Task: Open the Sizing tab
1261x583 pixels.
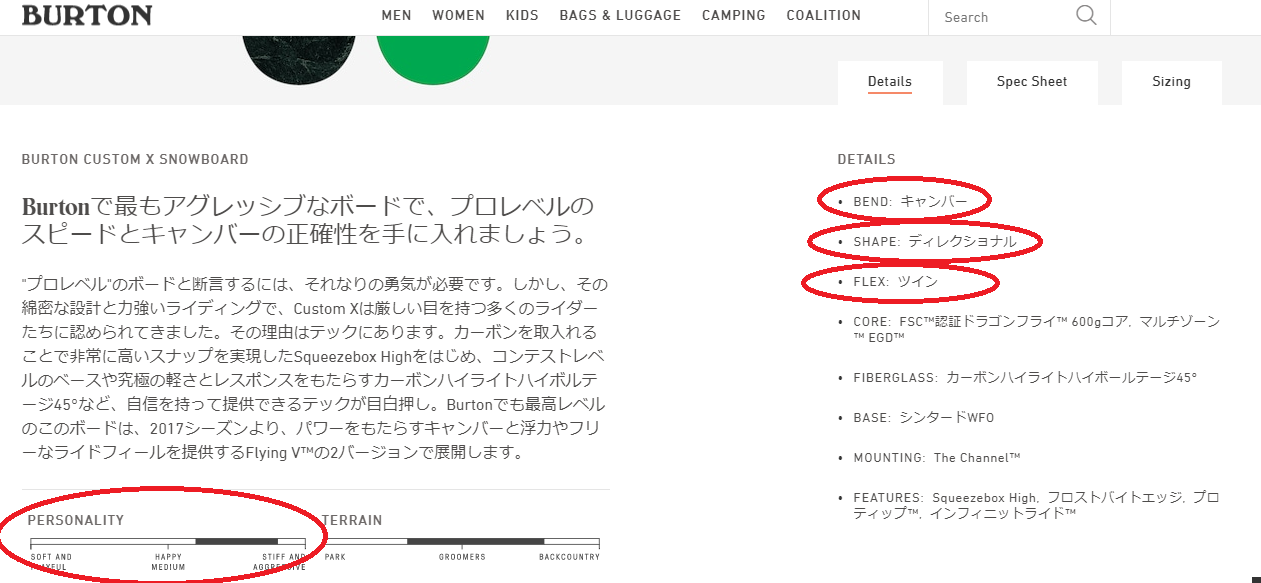Action: pos(1171,82)
